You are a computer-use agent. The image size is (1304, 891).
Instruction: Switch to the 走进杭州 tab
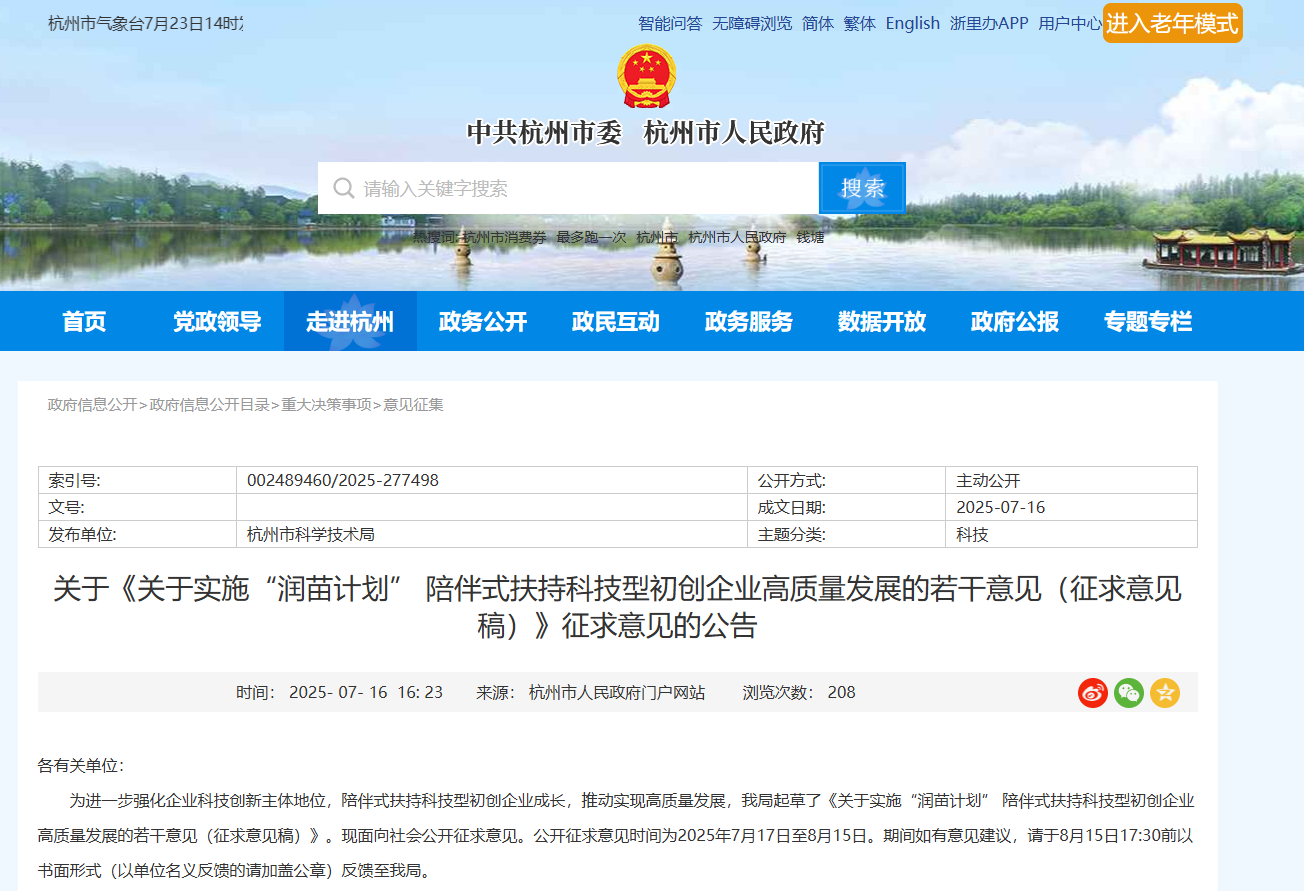tap(350, 321)
